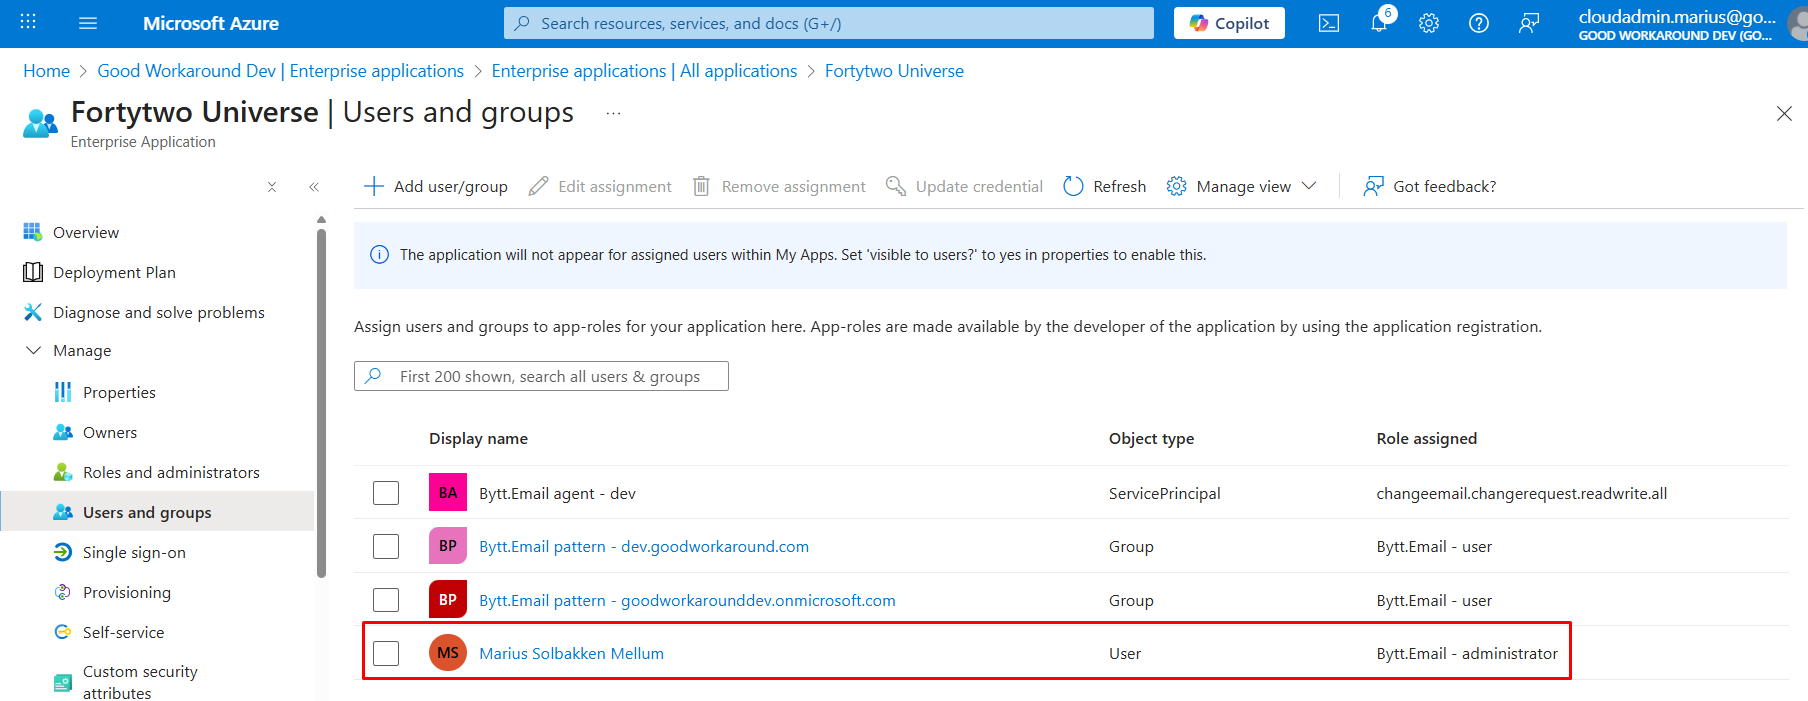The image size is (1808, 701).
Task: Check the Marius Solbakken Mellum row checkbox
Action: tap(386, 653)
